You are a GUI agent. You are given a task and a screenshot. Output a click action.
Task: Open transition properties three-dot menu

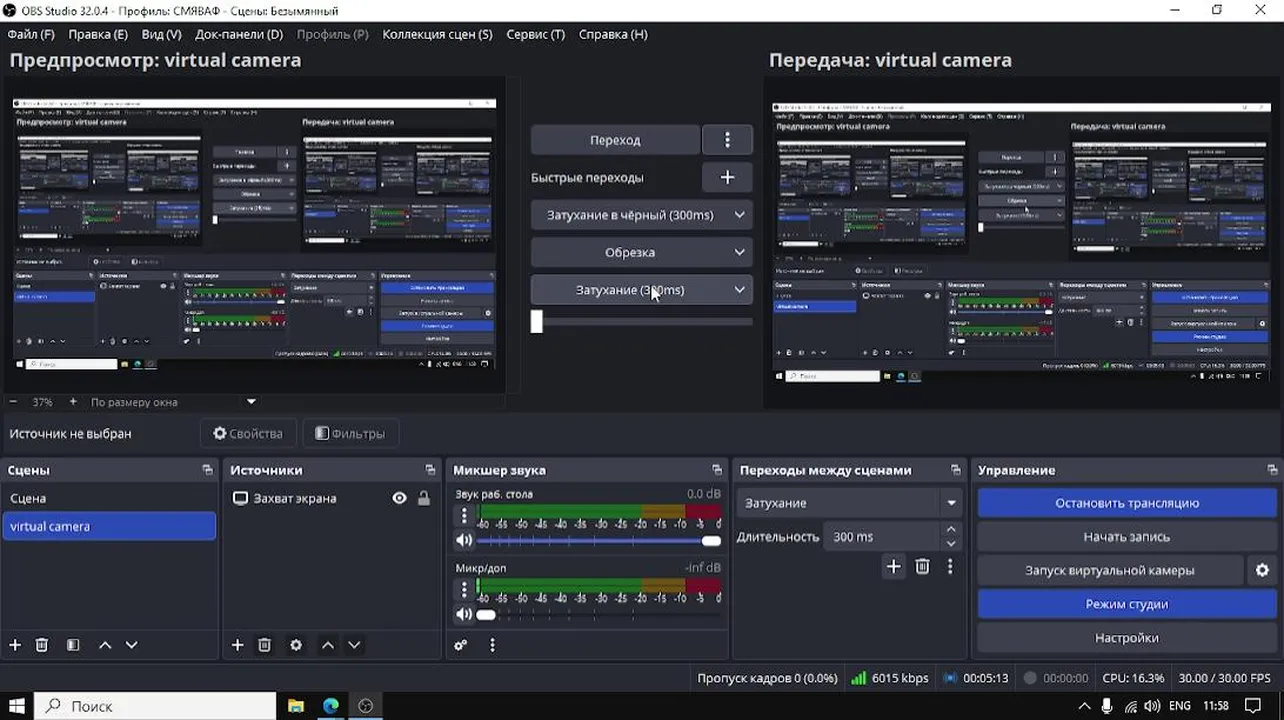tap(950, 567)
